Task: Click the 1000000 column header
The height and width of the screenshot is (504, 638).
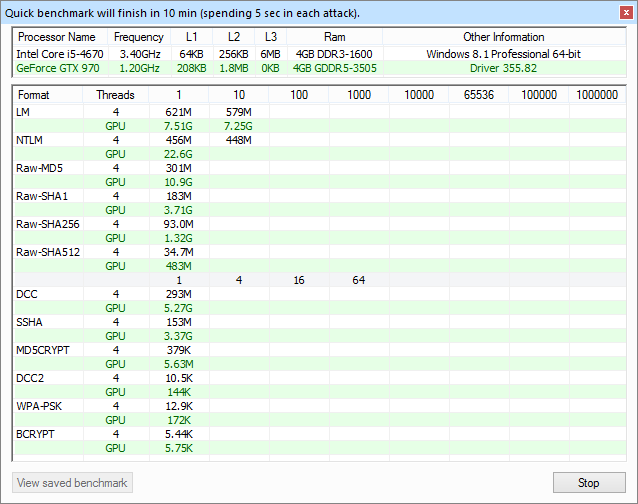Action: tap(597, 95)
